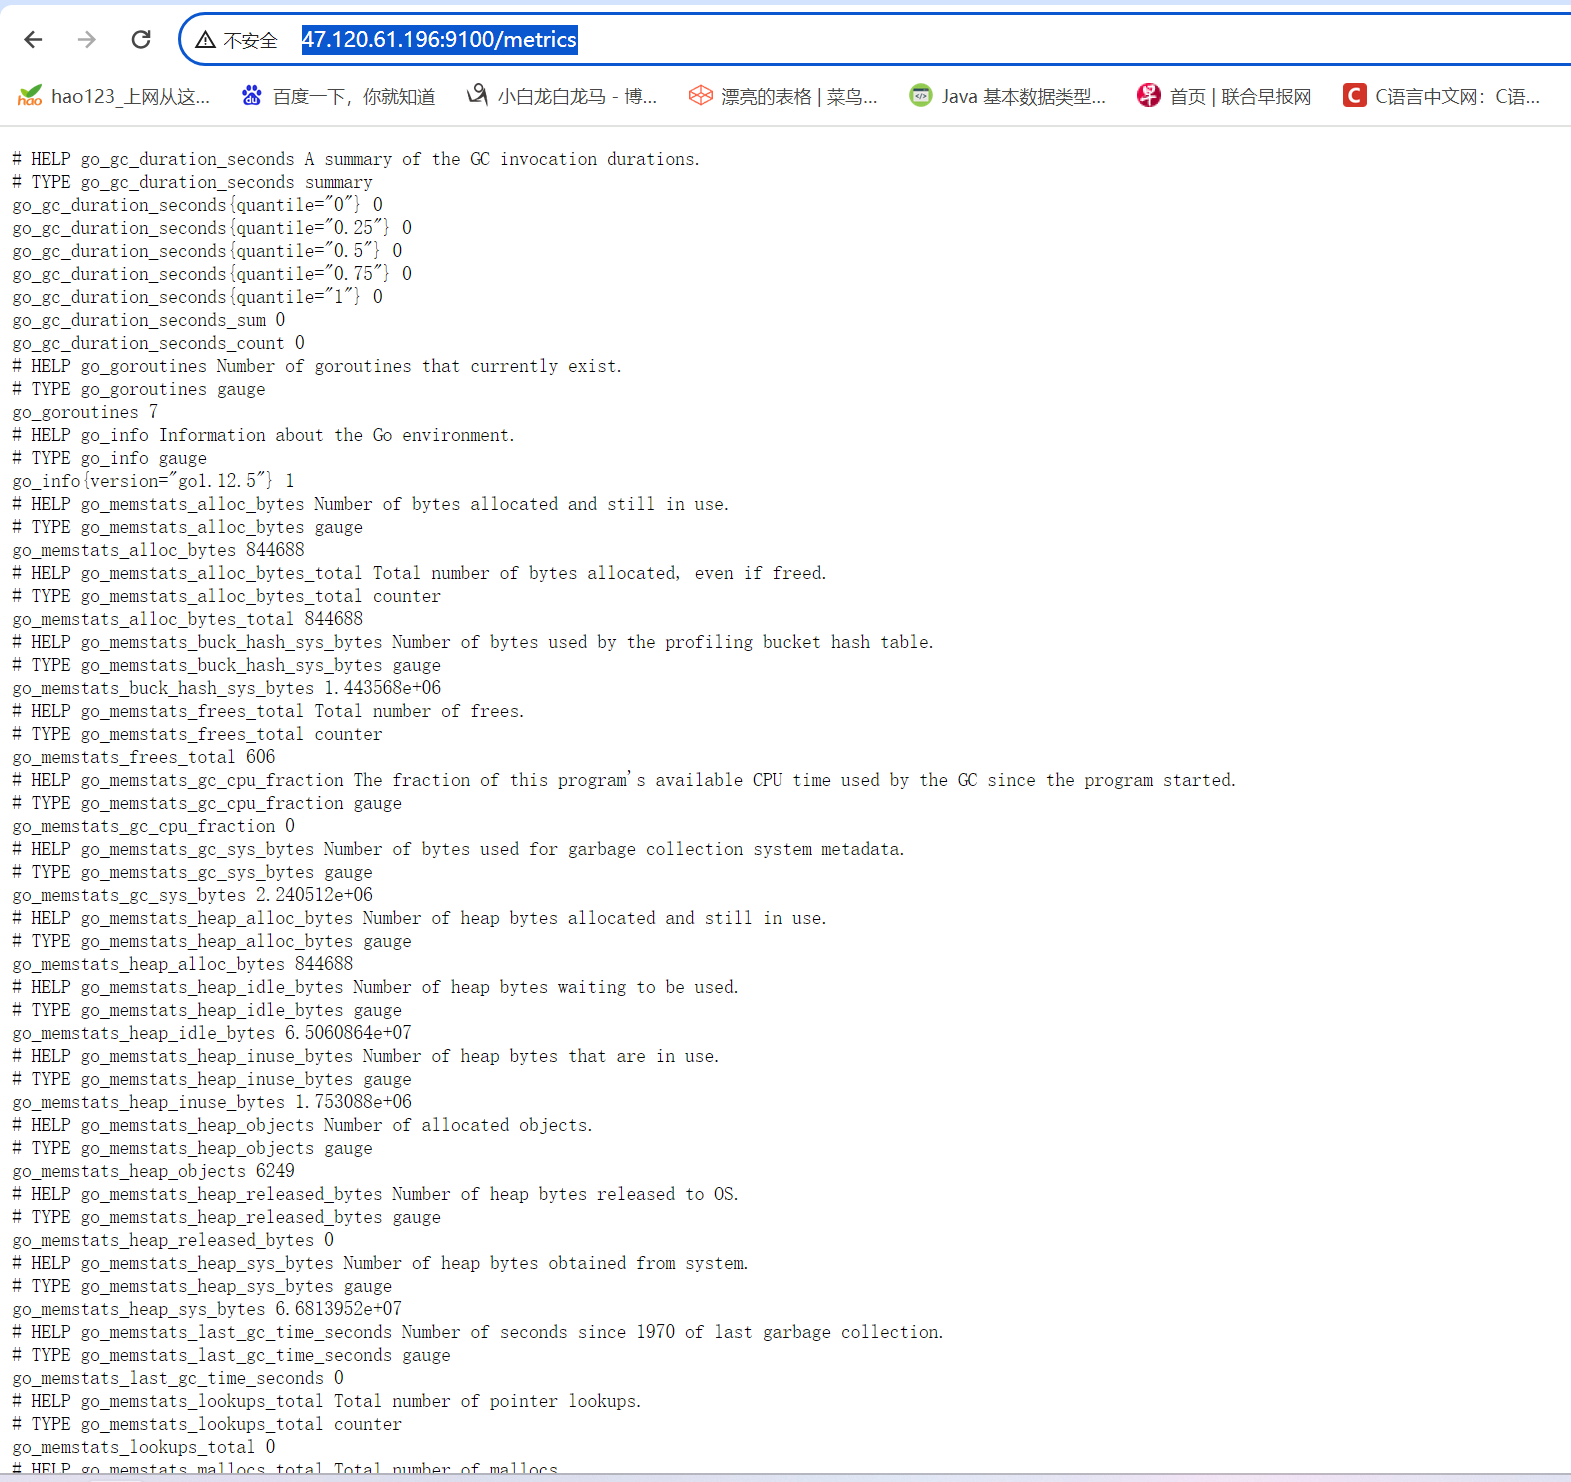Click 'go_memstats_heap_idle_bytes 6.5060864e+07' line
Viewport: 1571px width, 1482px height.
click(x=212, y=1033)
